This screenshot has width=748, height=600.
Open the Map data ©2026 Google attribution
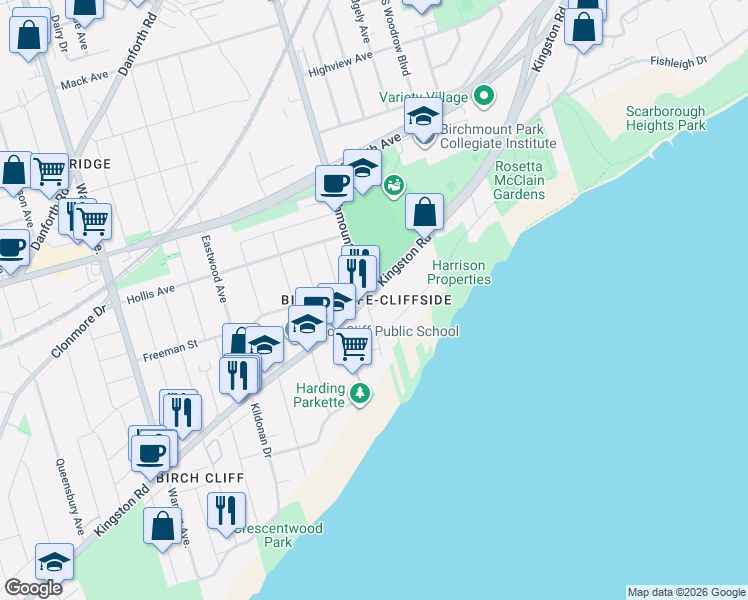[x=687, y=592]
